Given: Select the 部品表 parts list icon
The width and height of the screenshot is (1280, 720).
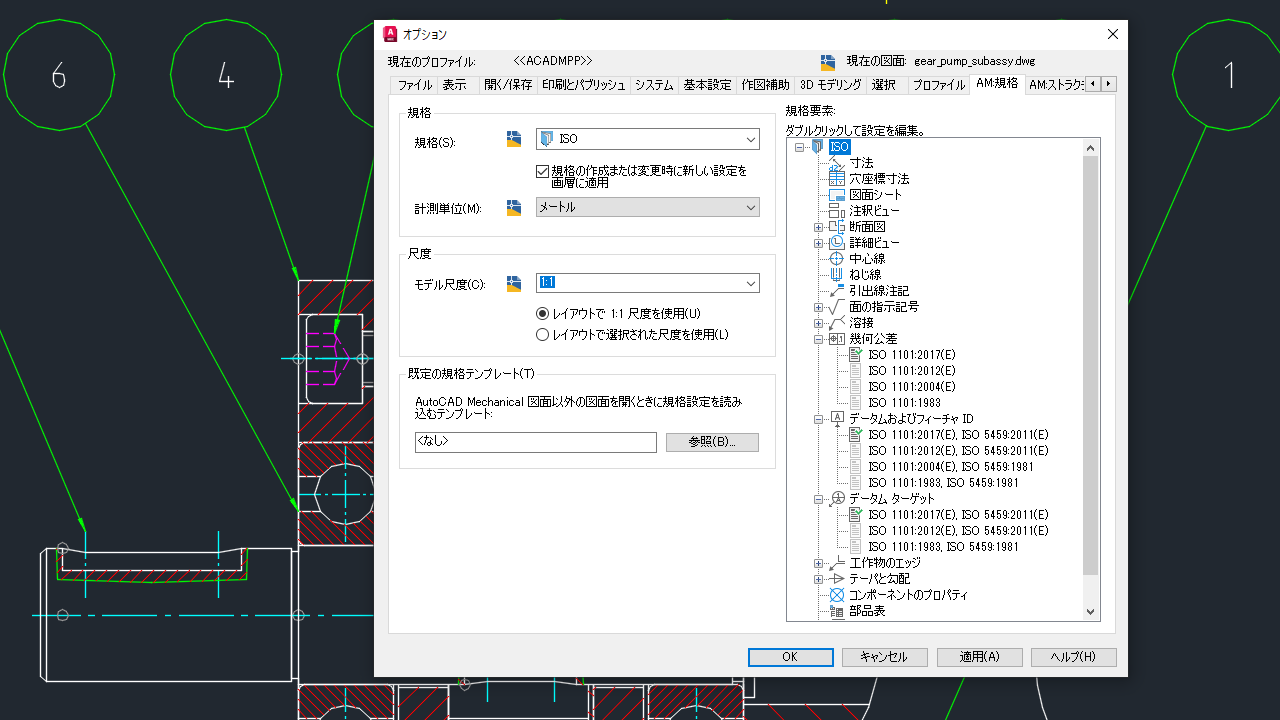Looking at the screenshot, I should pos(837,611).
